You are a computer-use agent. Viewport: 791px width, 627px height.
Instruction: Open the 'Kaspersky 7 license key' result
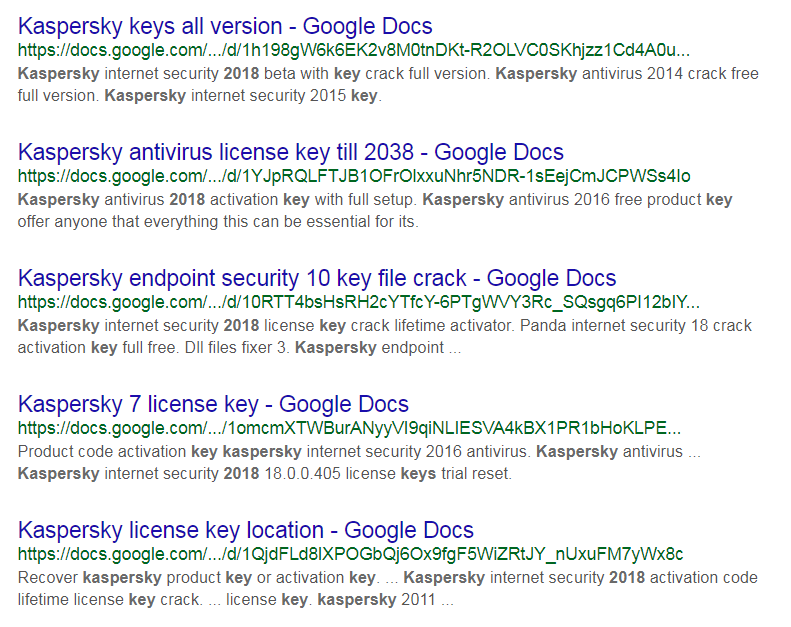pyautogui.click(x=213, y=404)
